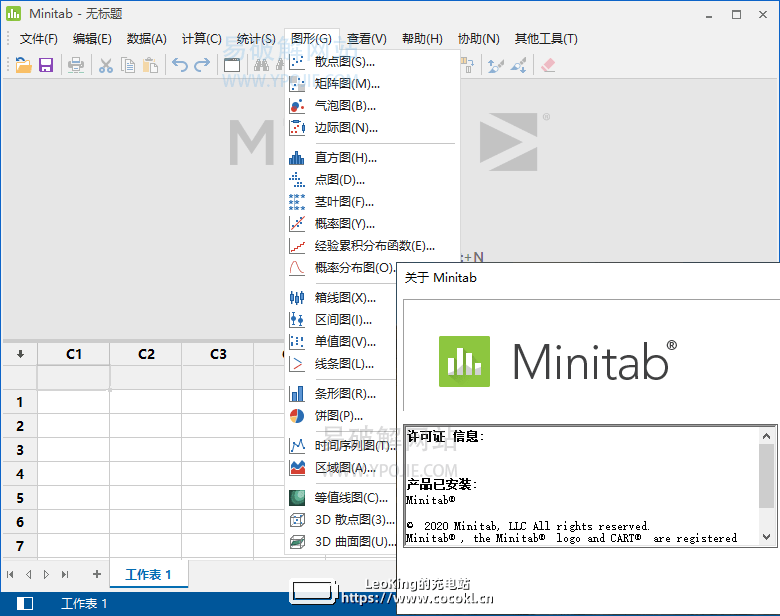Select column header C3

pos(218,354)
